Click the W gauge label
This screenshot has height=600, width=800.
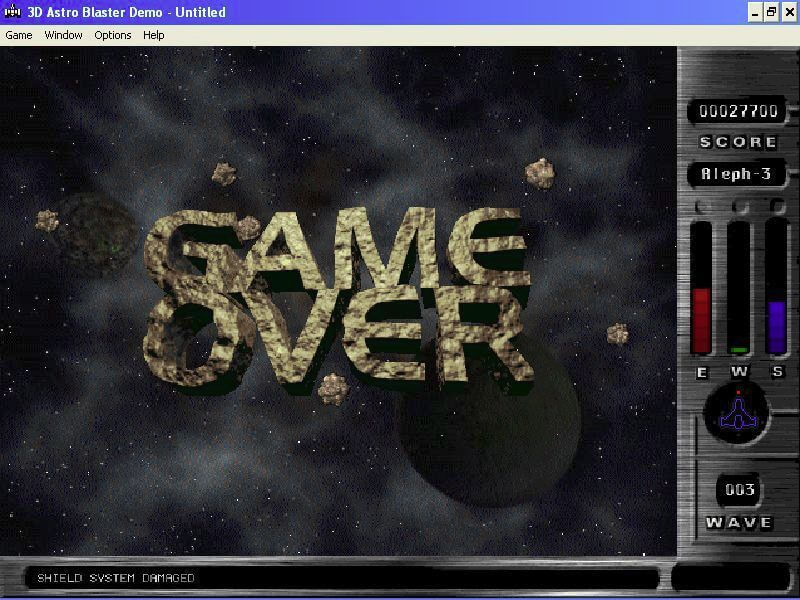click(739, 372)
